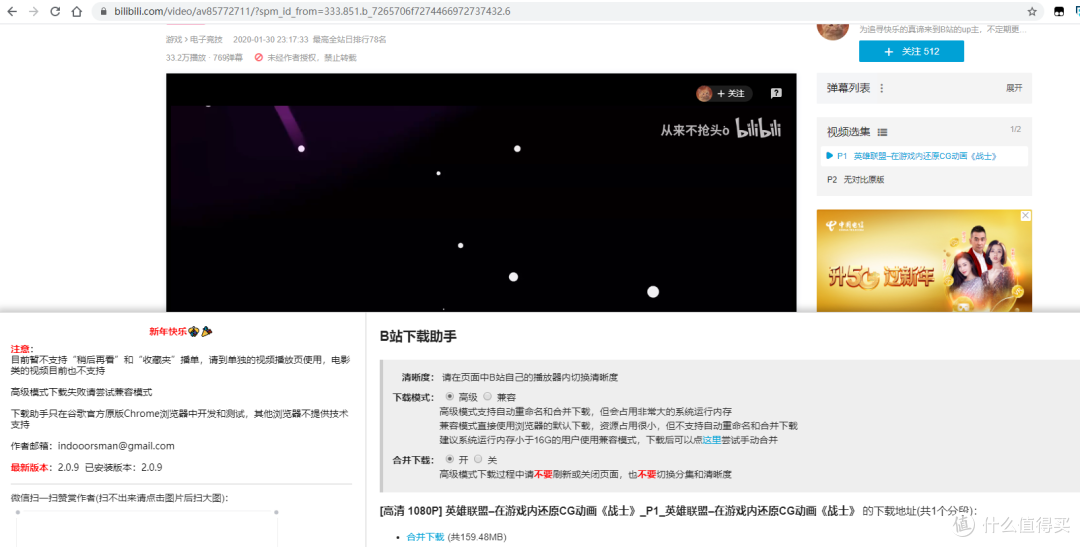Select P1 英雄联盟 episode in 视频选集
Viewport: 1080px width, 547px height.
pos(924,156)
